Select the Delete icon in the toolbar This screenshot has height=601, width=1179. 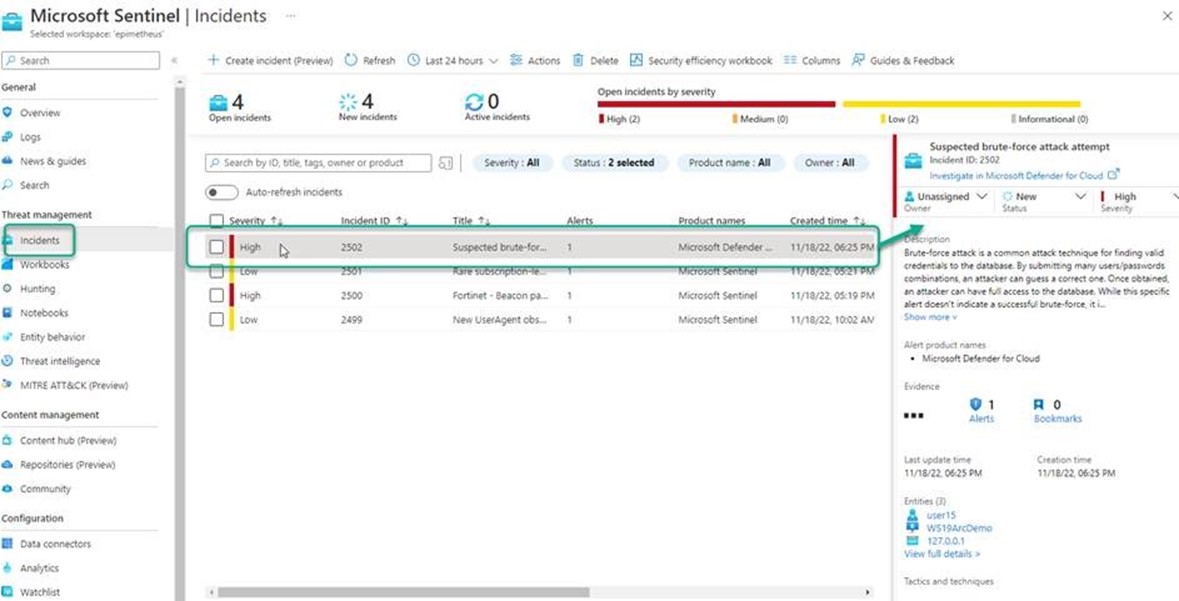[x=596, y=60]
